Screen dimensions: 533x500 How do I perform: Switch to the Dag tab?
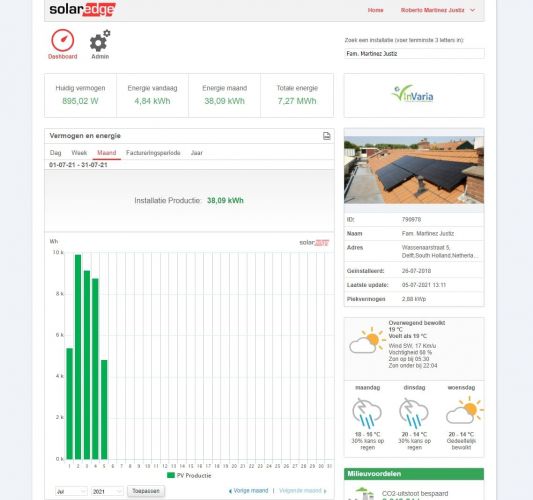55,153
